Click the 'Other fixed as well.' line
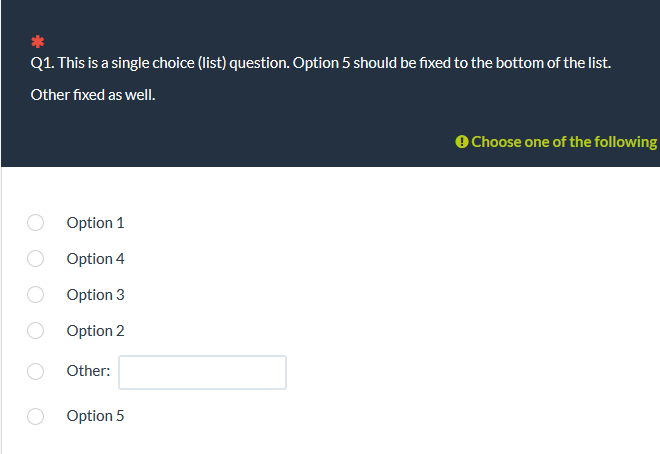 [x=93, y=95]
